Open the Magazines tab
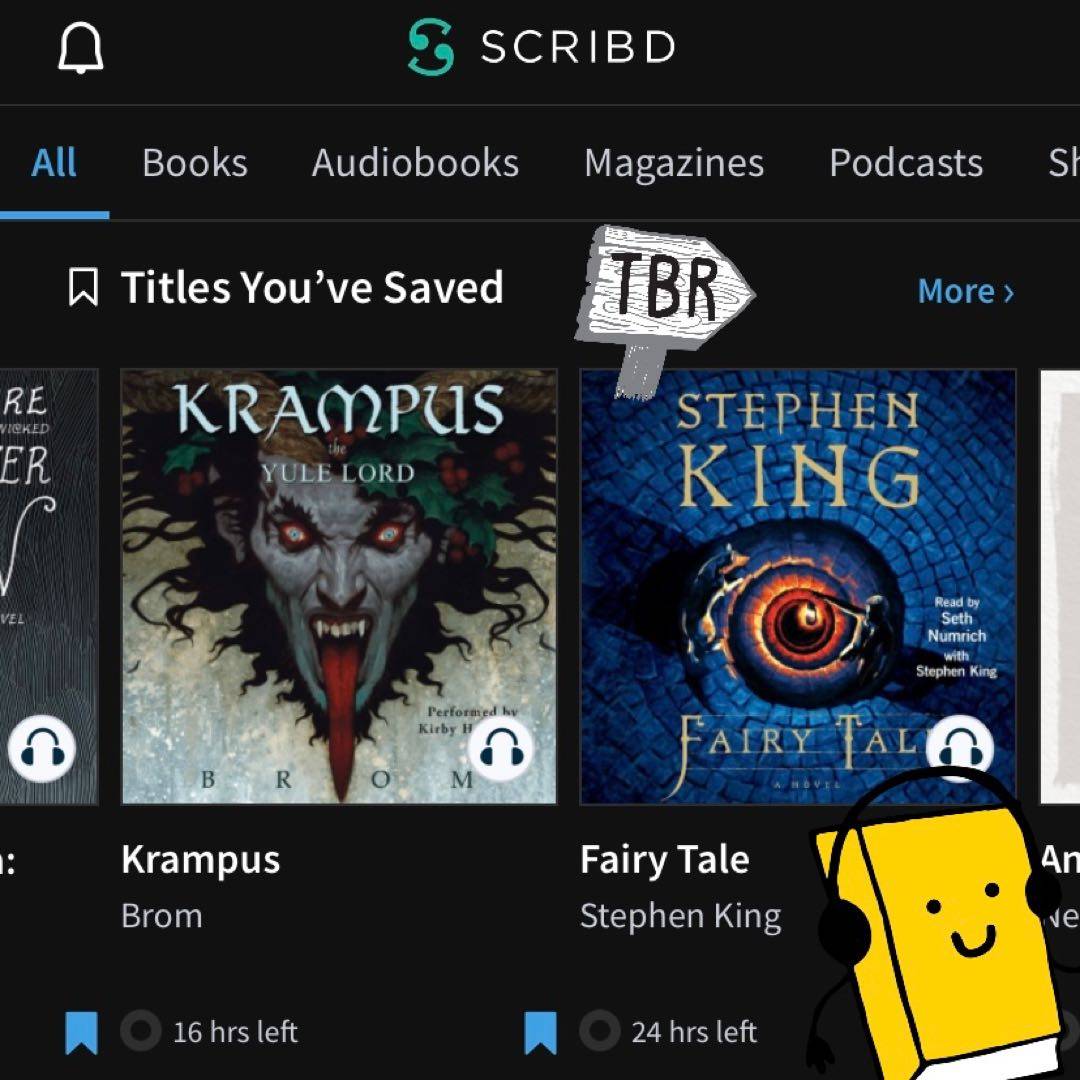 (x=674, y=163)
